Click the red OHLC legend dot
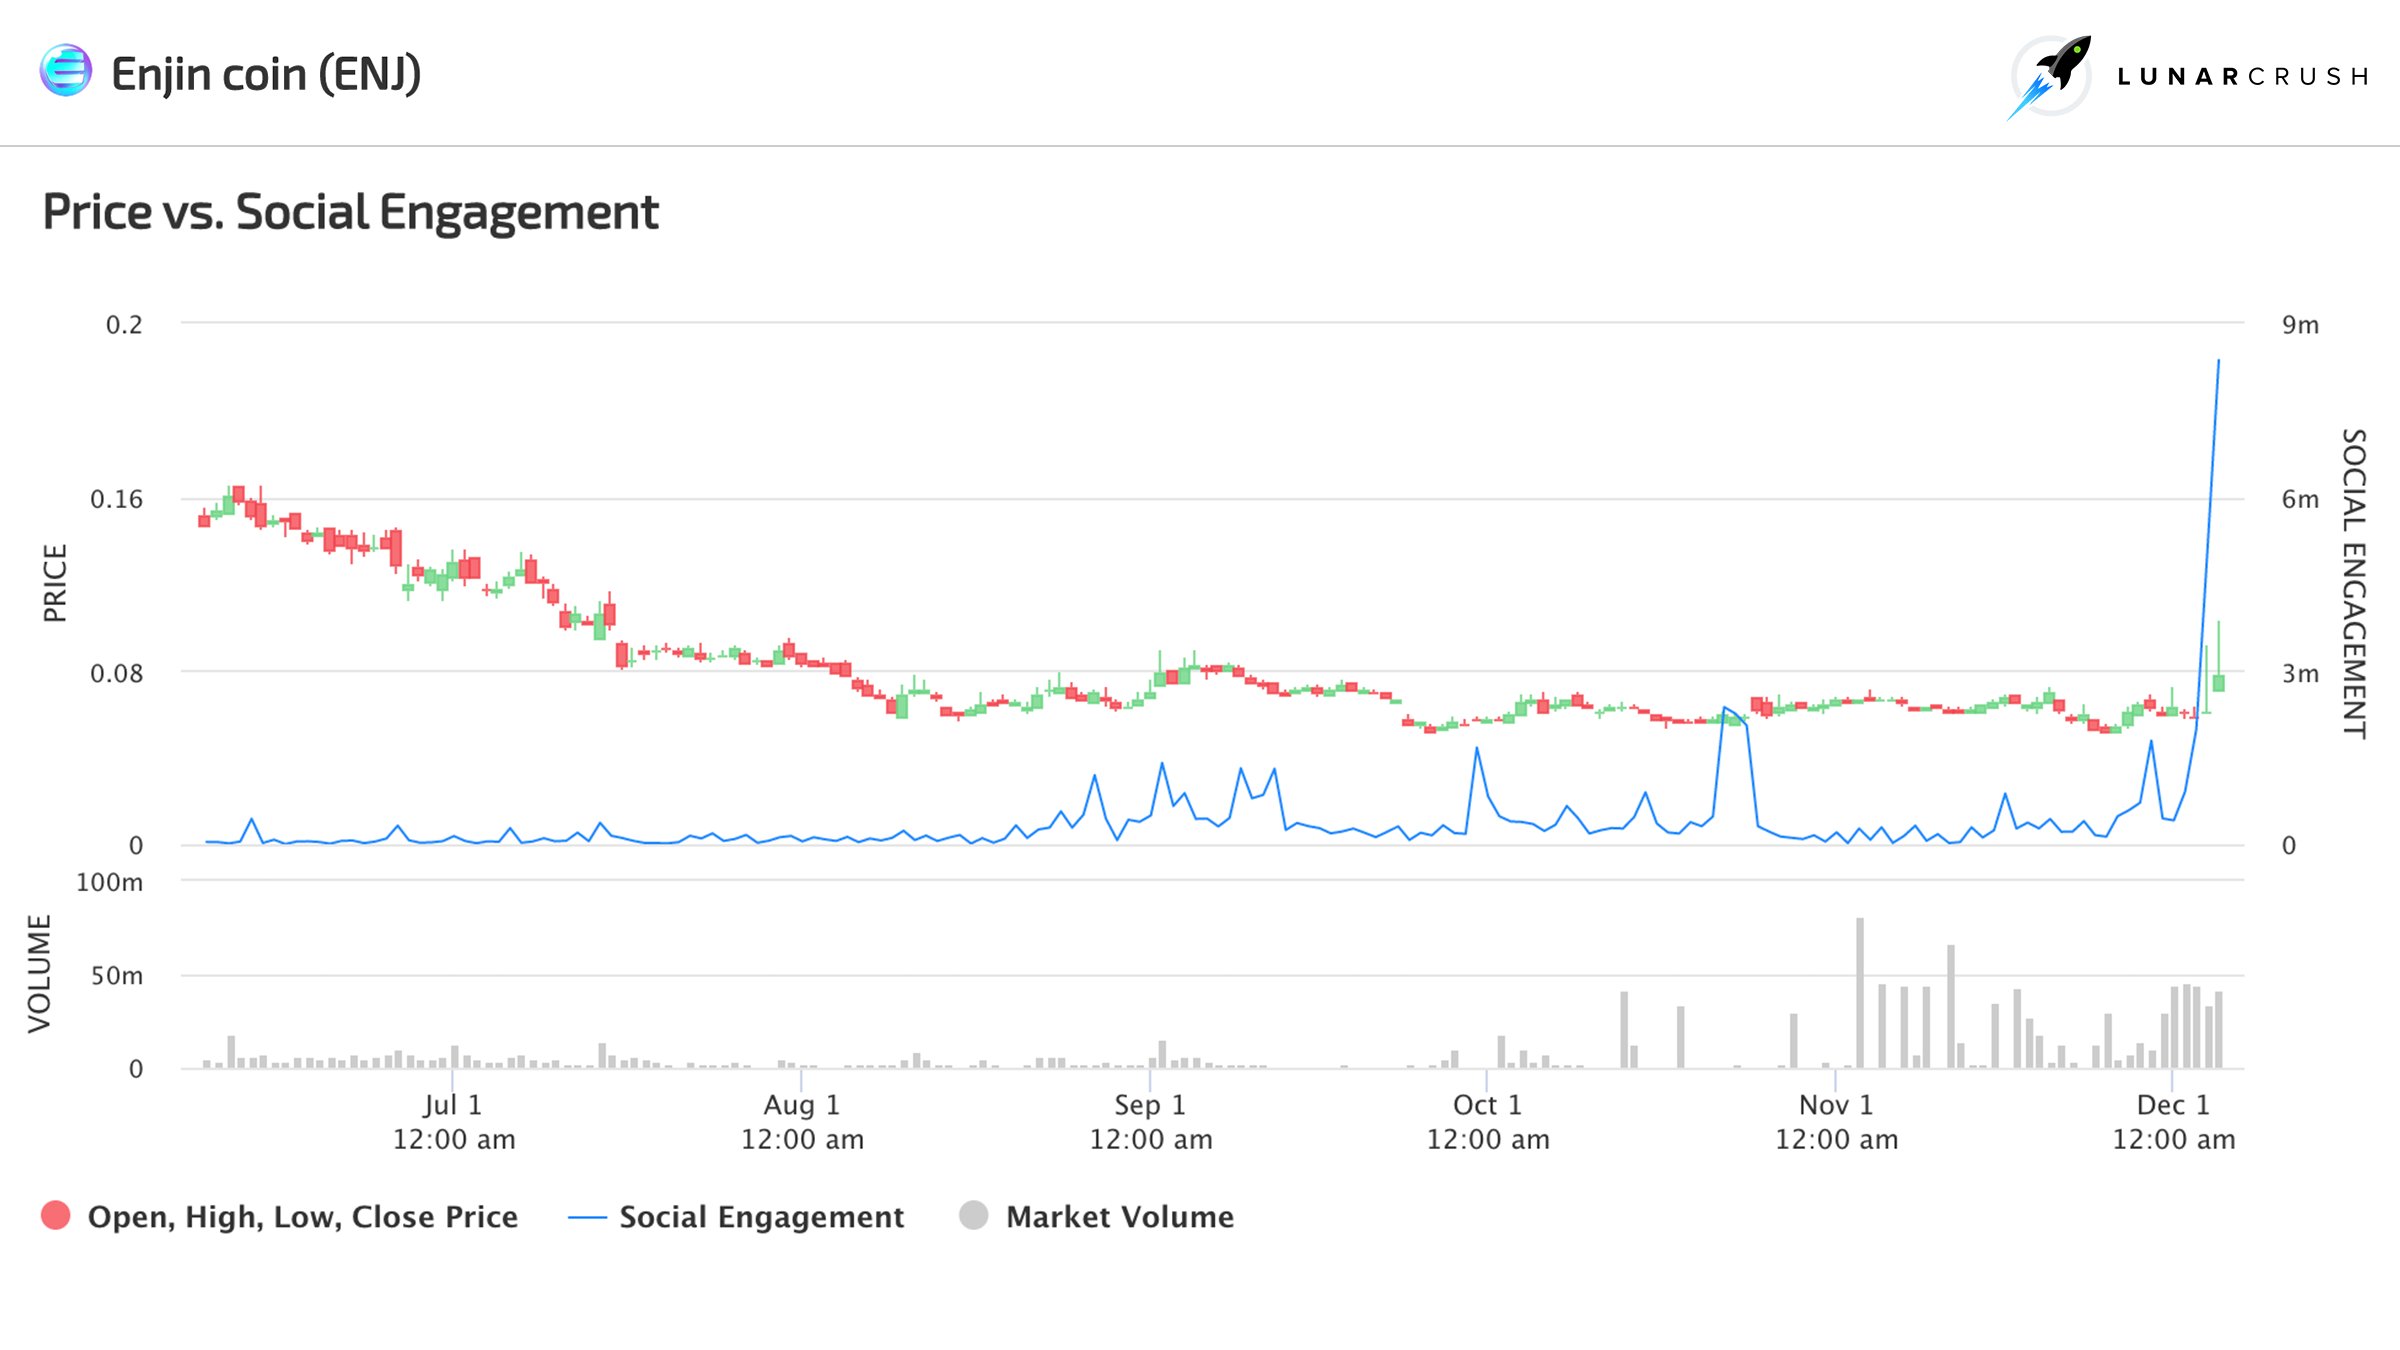 [x=56, y=1215]
